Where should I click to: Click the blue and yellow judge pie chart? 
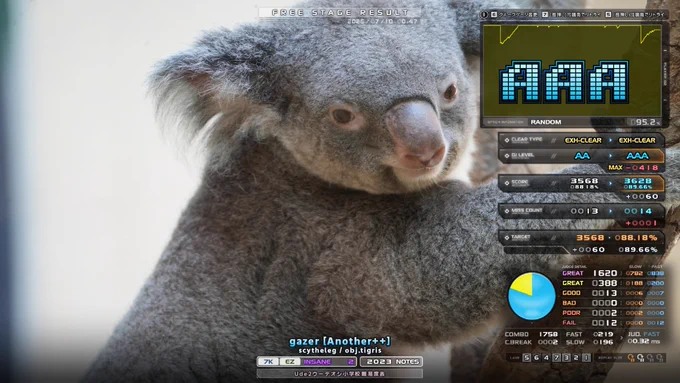[x=532, y=296]
